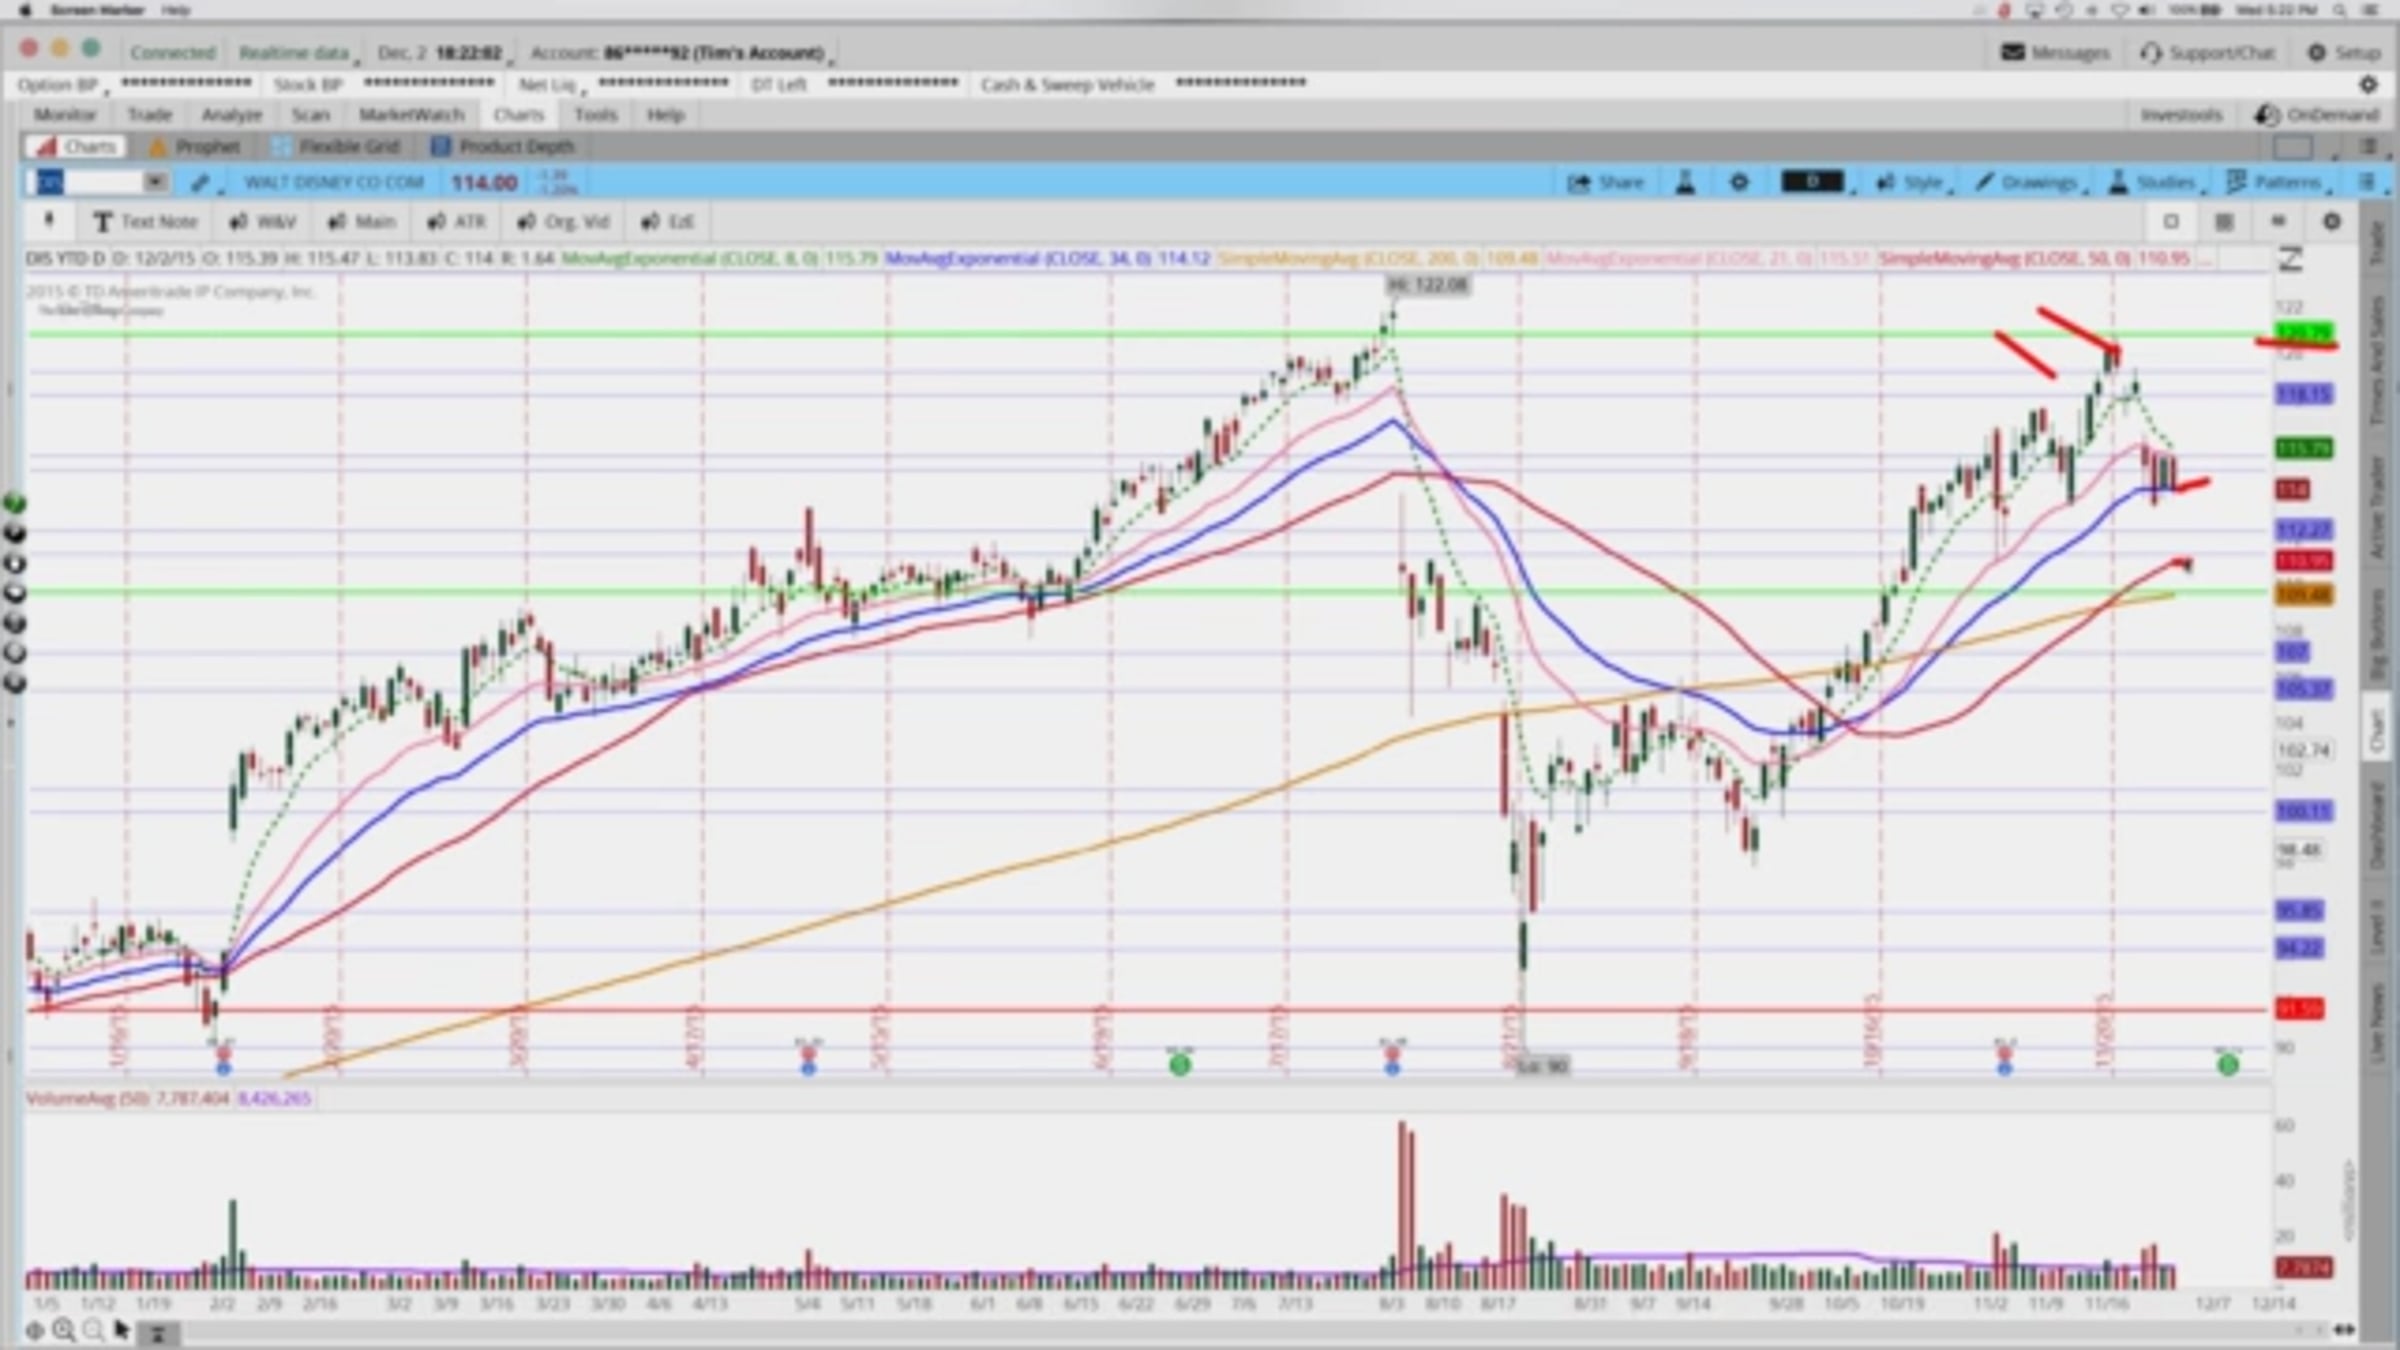Image resolution: width=2400 pixels, height=1350 pixels.
Task: Toggle the single-cell layout square button
Action: point(2171,222)
